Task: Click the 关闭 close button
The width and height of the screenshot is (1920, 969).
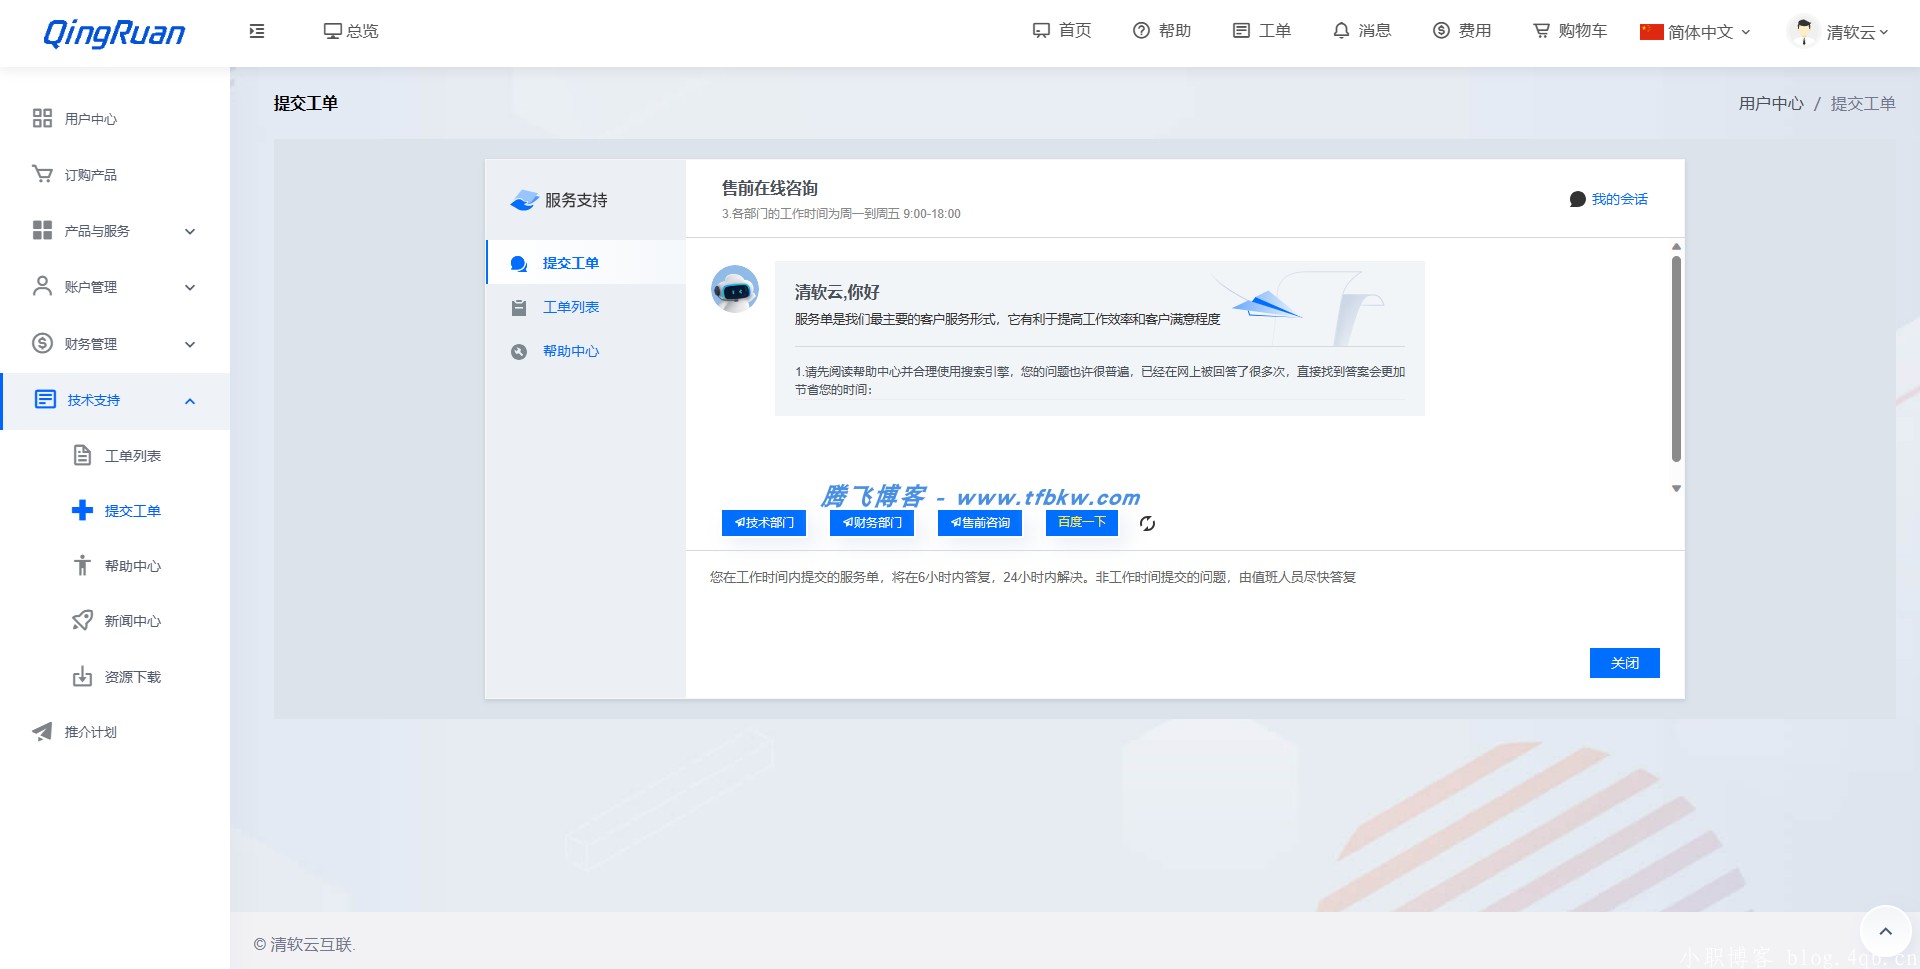Action: coord(1624,663)
